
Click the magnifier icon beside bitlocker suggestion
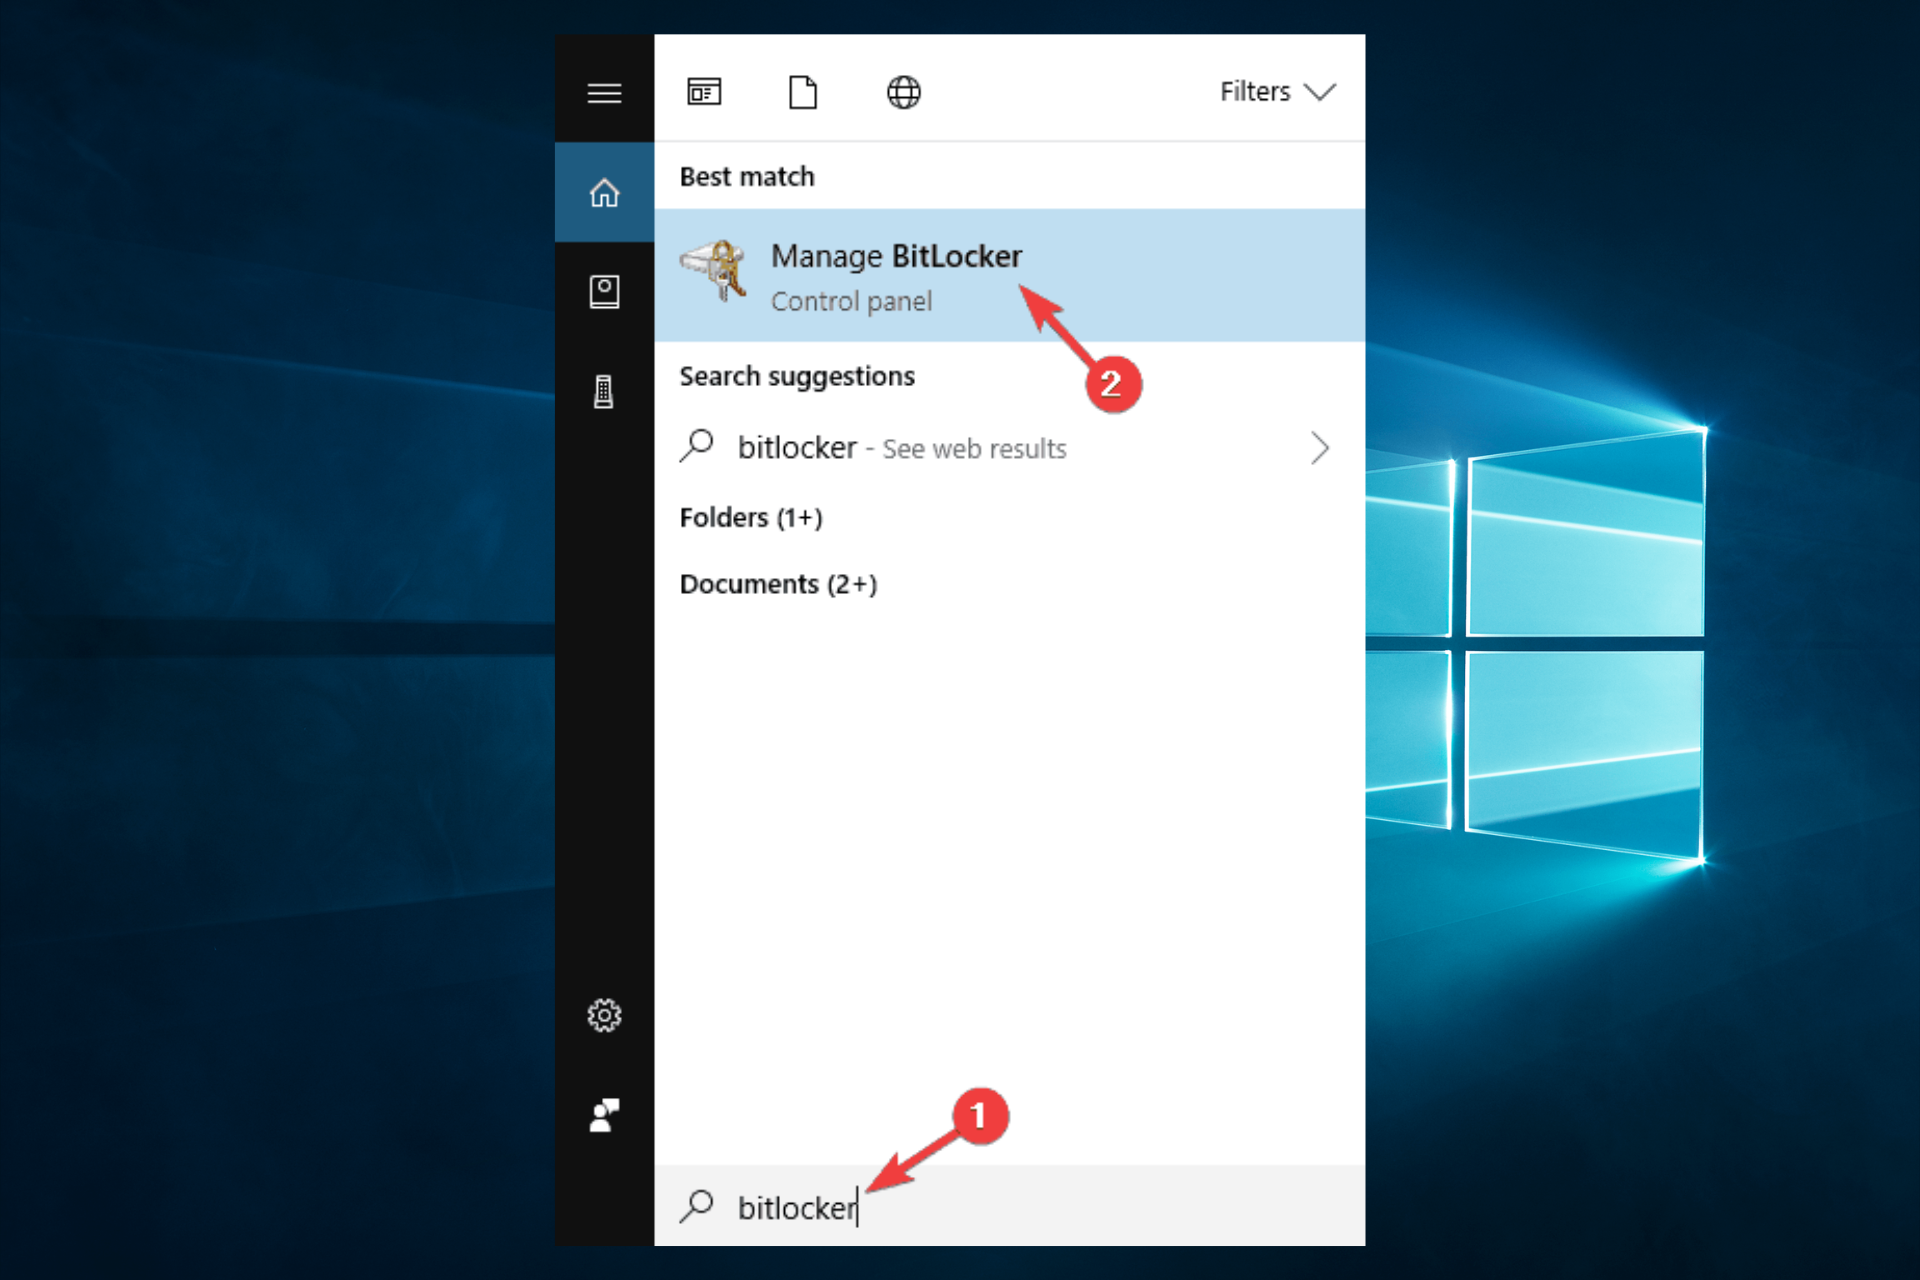pos(697,446)
